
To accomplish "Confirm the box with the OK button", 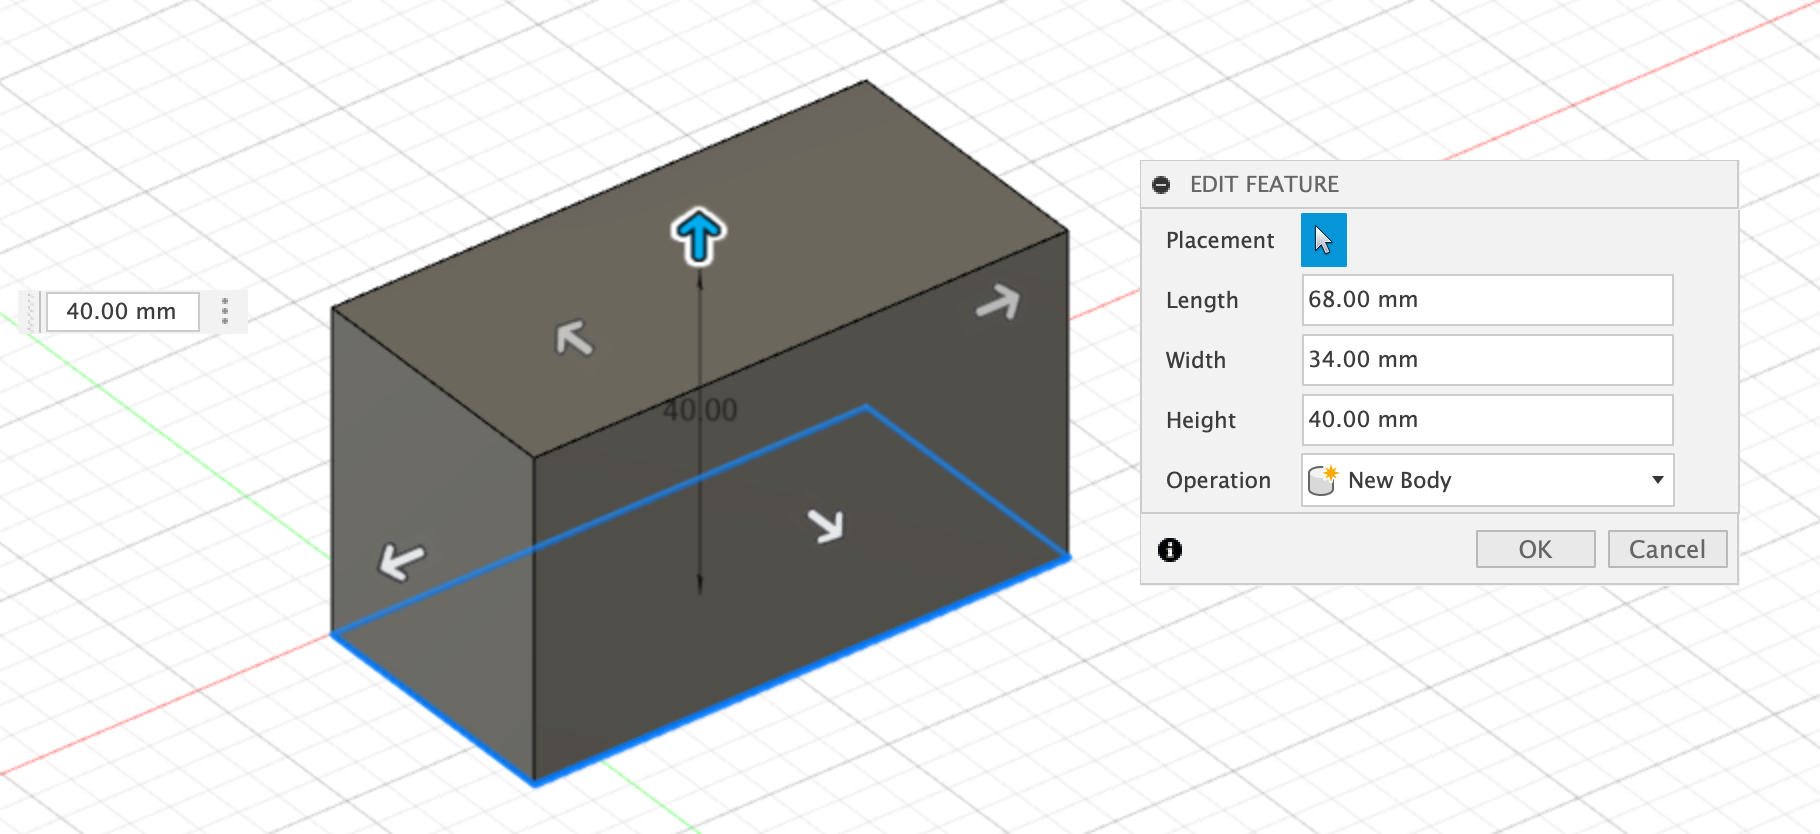I will coord(1535,549).
